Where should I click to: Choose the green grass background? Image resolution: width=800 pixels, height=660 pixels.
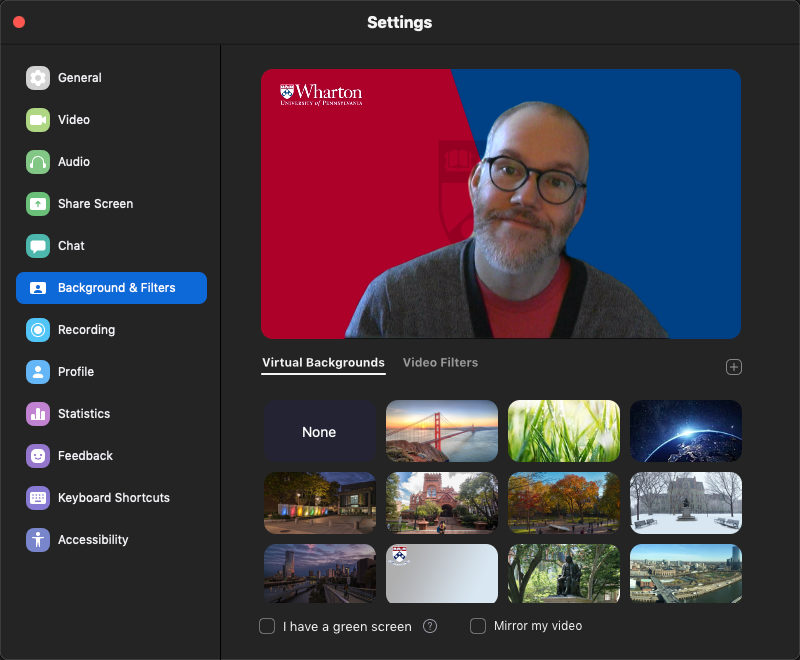tap(564, 431)
